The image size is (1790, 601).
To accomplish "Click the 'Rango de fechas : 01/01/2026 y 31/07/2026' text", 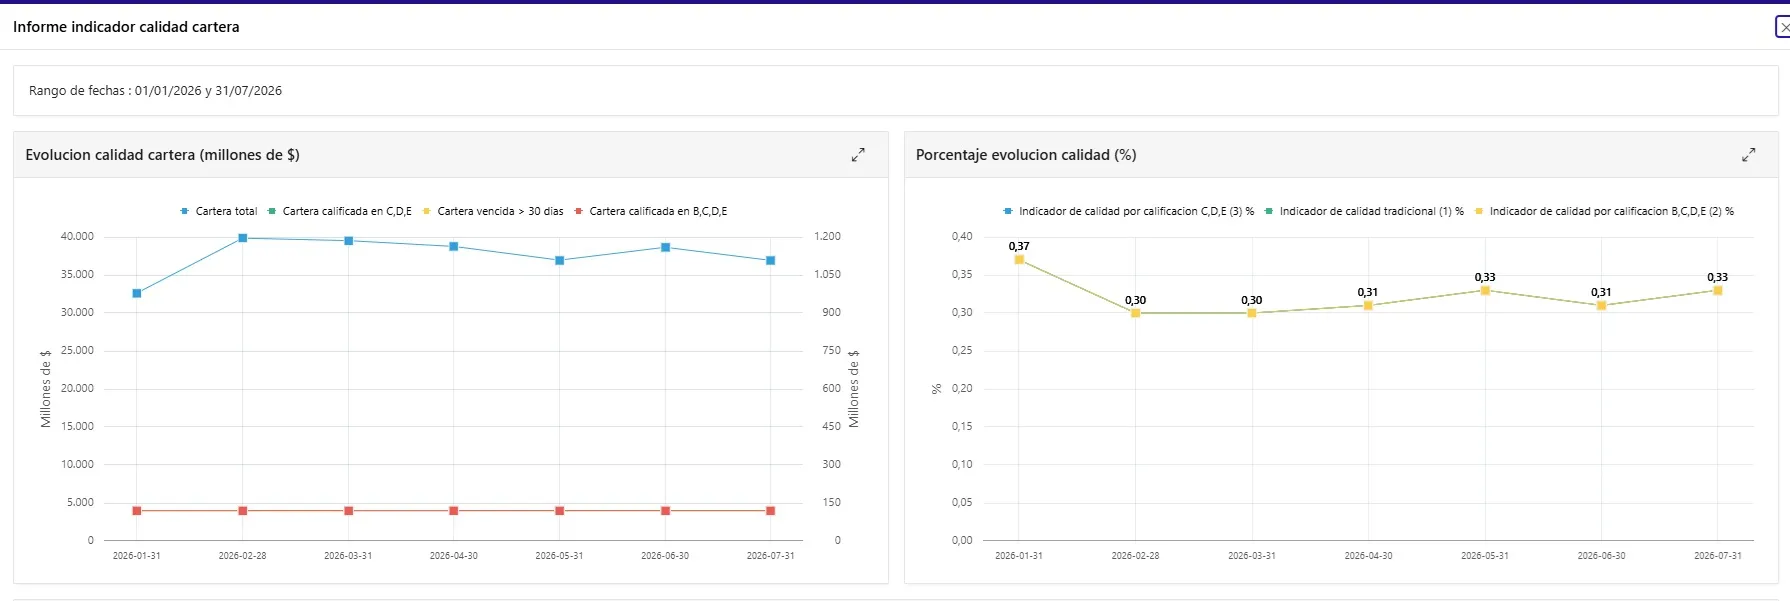I will point(155,91).
